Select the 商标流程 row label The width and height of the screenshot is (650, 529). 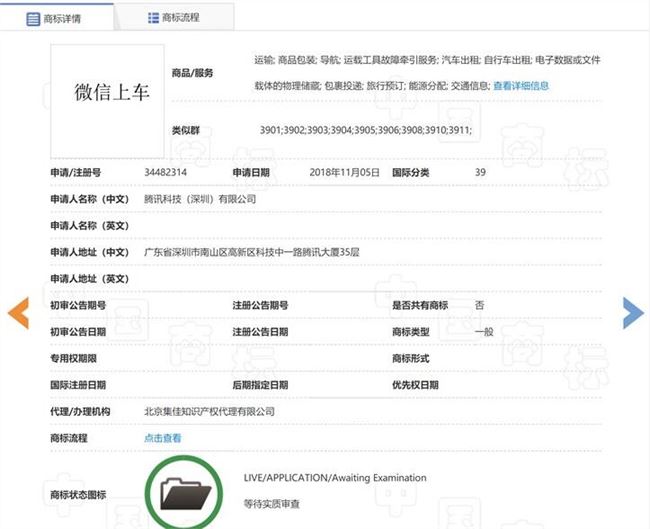(69, 438)
